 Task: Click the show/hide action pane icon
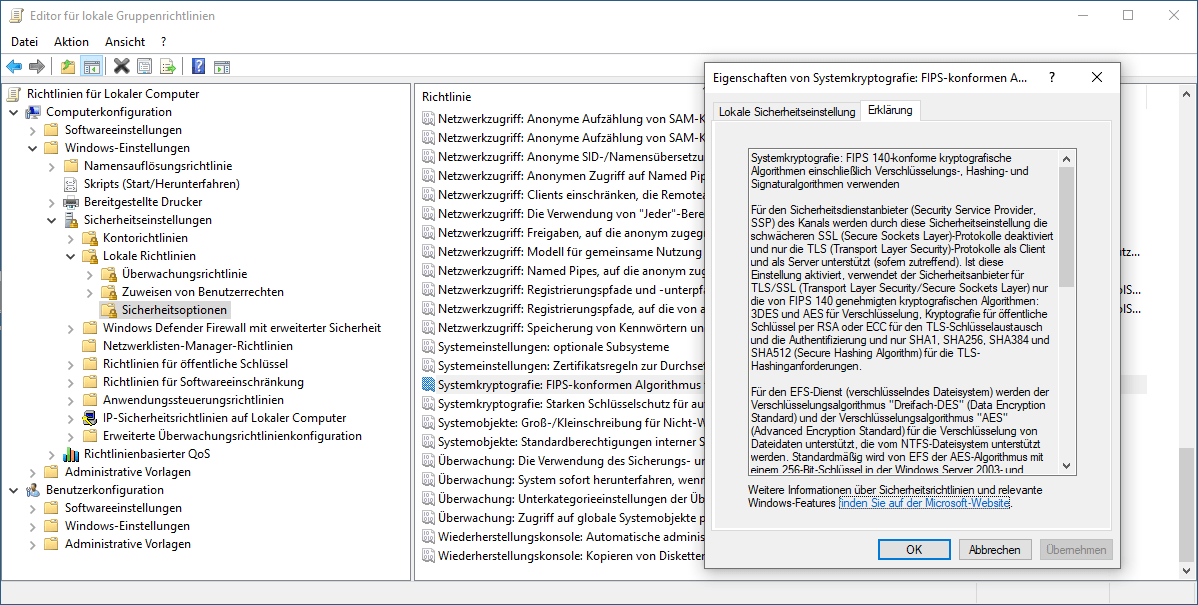221,67
